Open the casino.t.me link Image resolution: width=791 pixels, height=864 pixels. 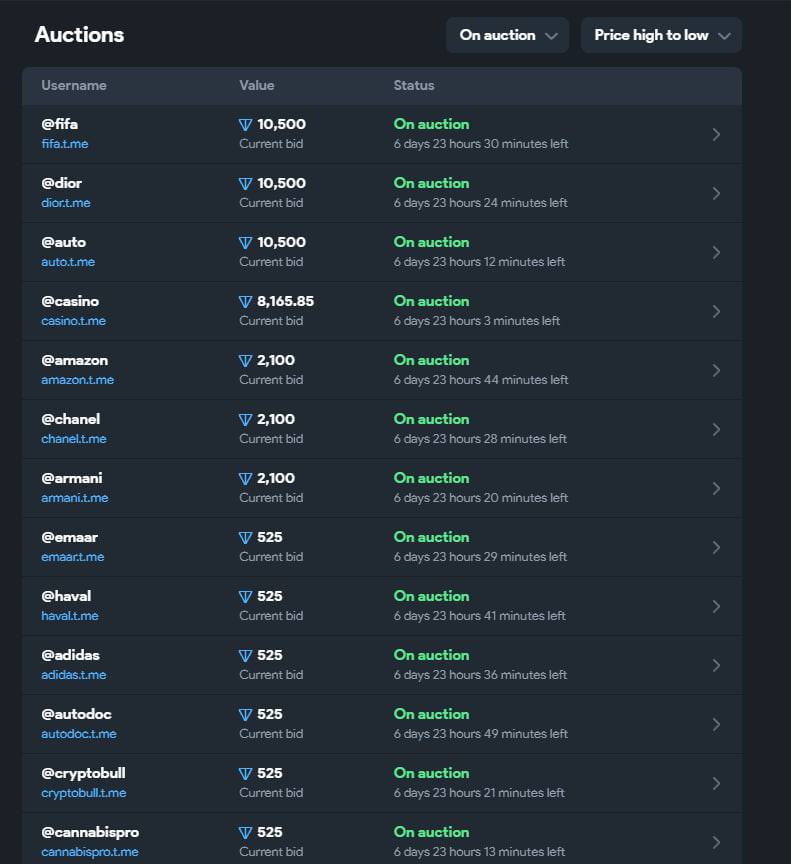73,321
